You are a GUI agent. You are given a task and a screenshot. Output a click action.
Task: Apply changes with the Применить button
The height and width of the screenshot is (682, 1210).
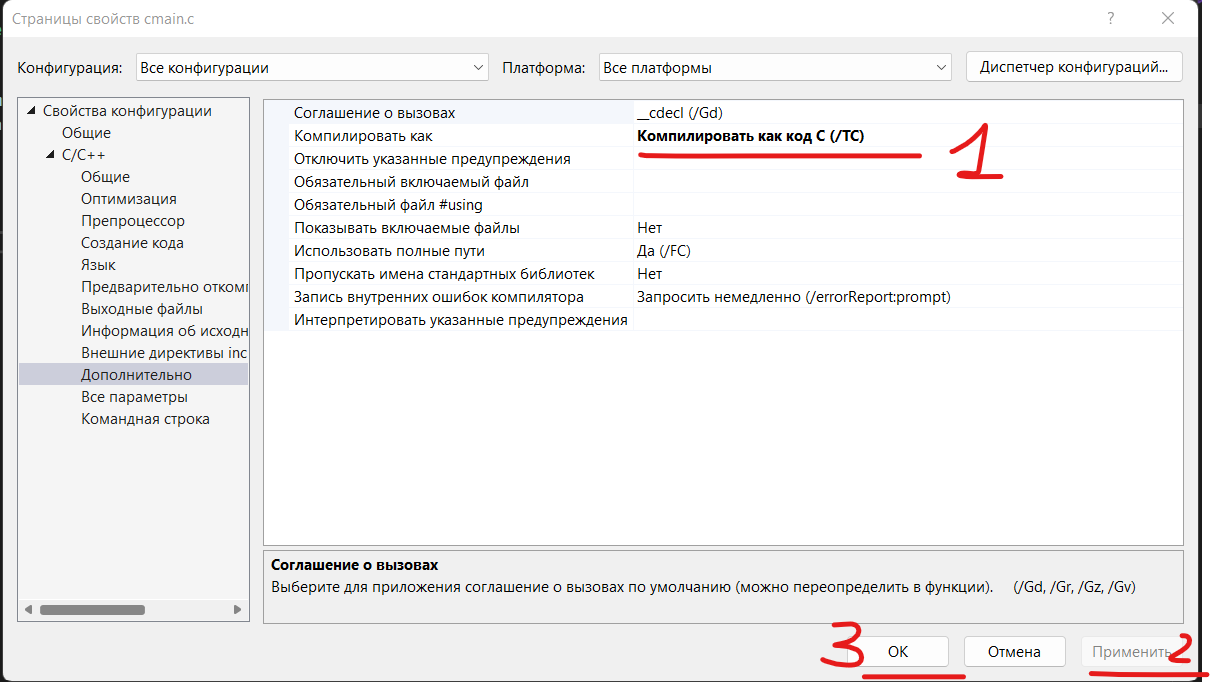[1131, 651]
